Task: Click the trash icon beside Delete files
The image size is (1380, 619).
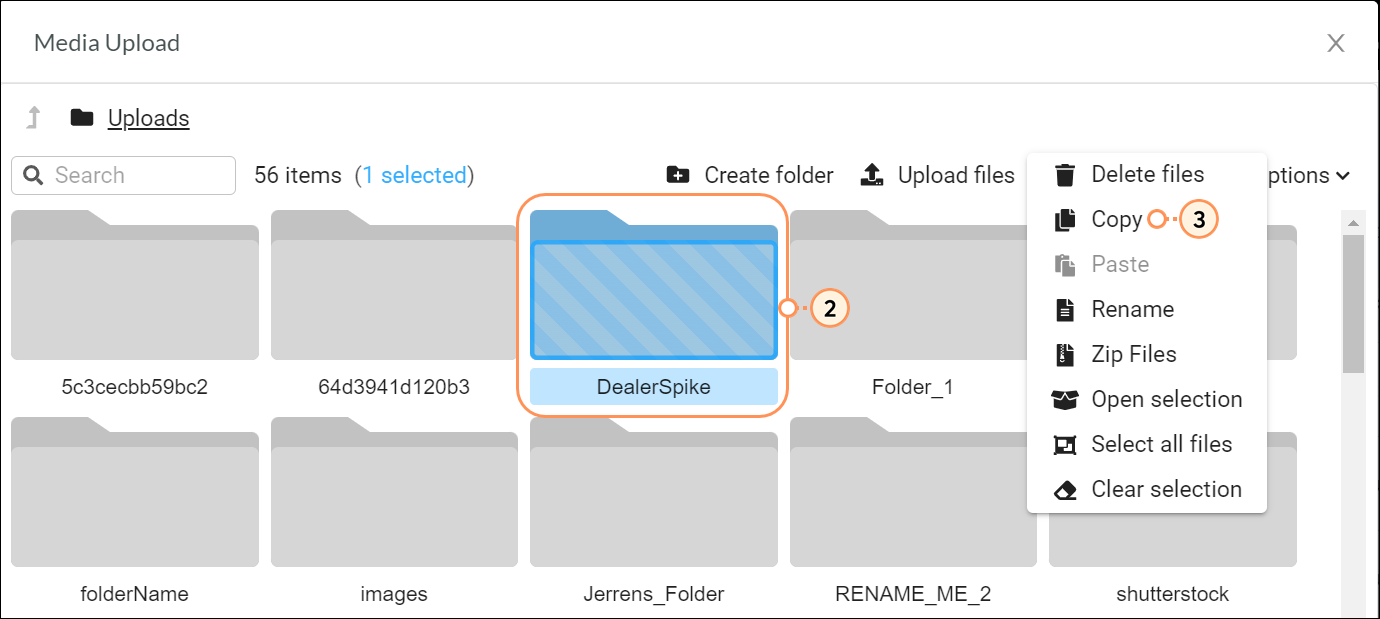Action: 1066,175
